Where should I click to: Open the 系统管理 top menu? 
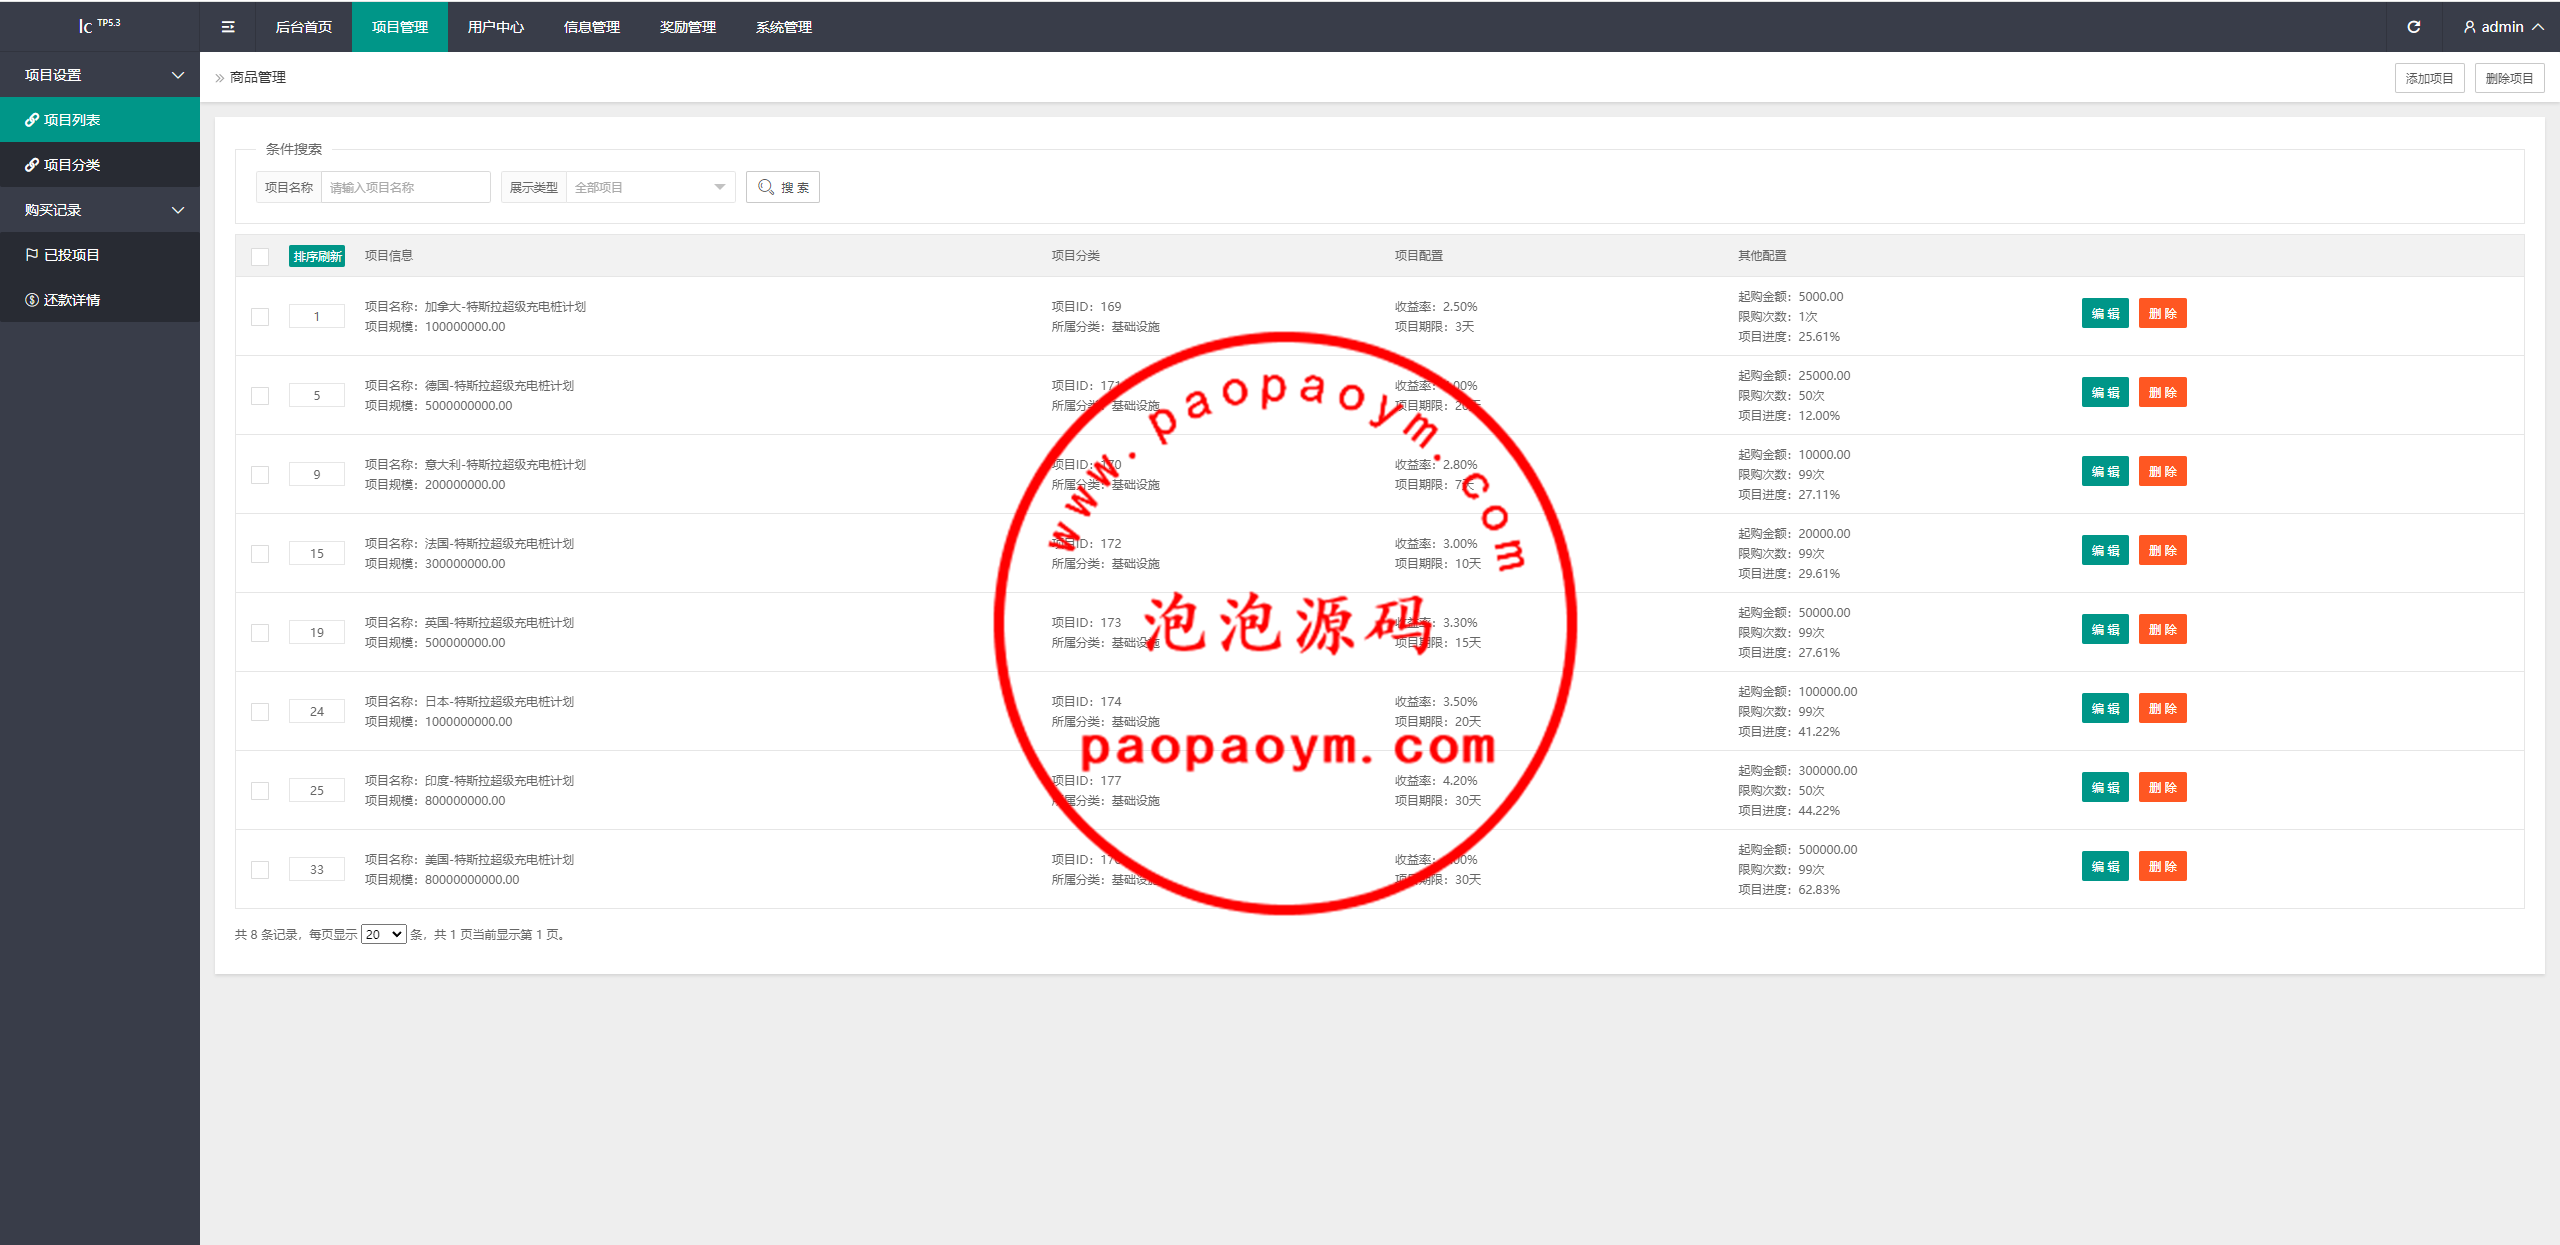pyautogui.click(x=783, y=27)
